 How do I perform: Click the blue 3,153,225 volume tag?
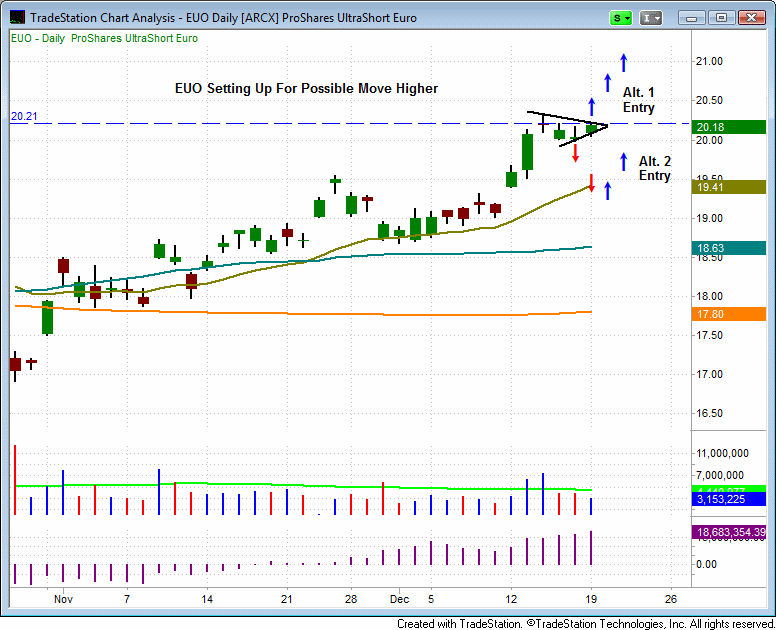click(729, 499)
